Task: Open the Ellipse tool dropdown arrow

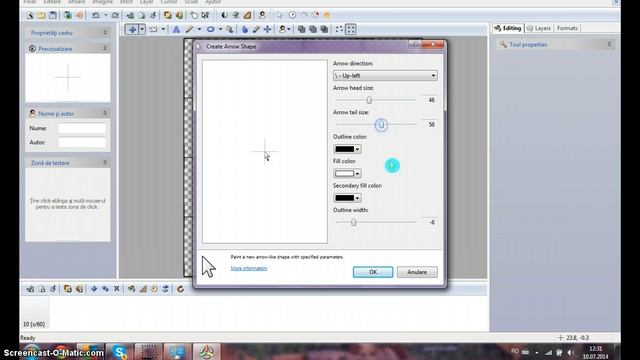Action: tap(220, 29)
